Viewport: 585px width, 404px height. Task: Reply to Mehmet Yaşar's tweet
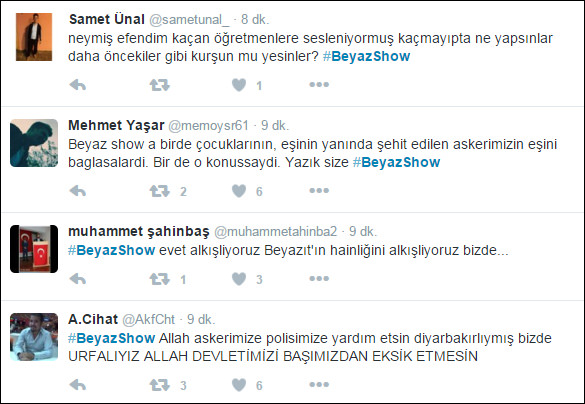(x=78, y=191)
